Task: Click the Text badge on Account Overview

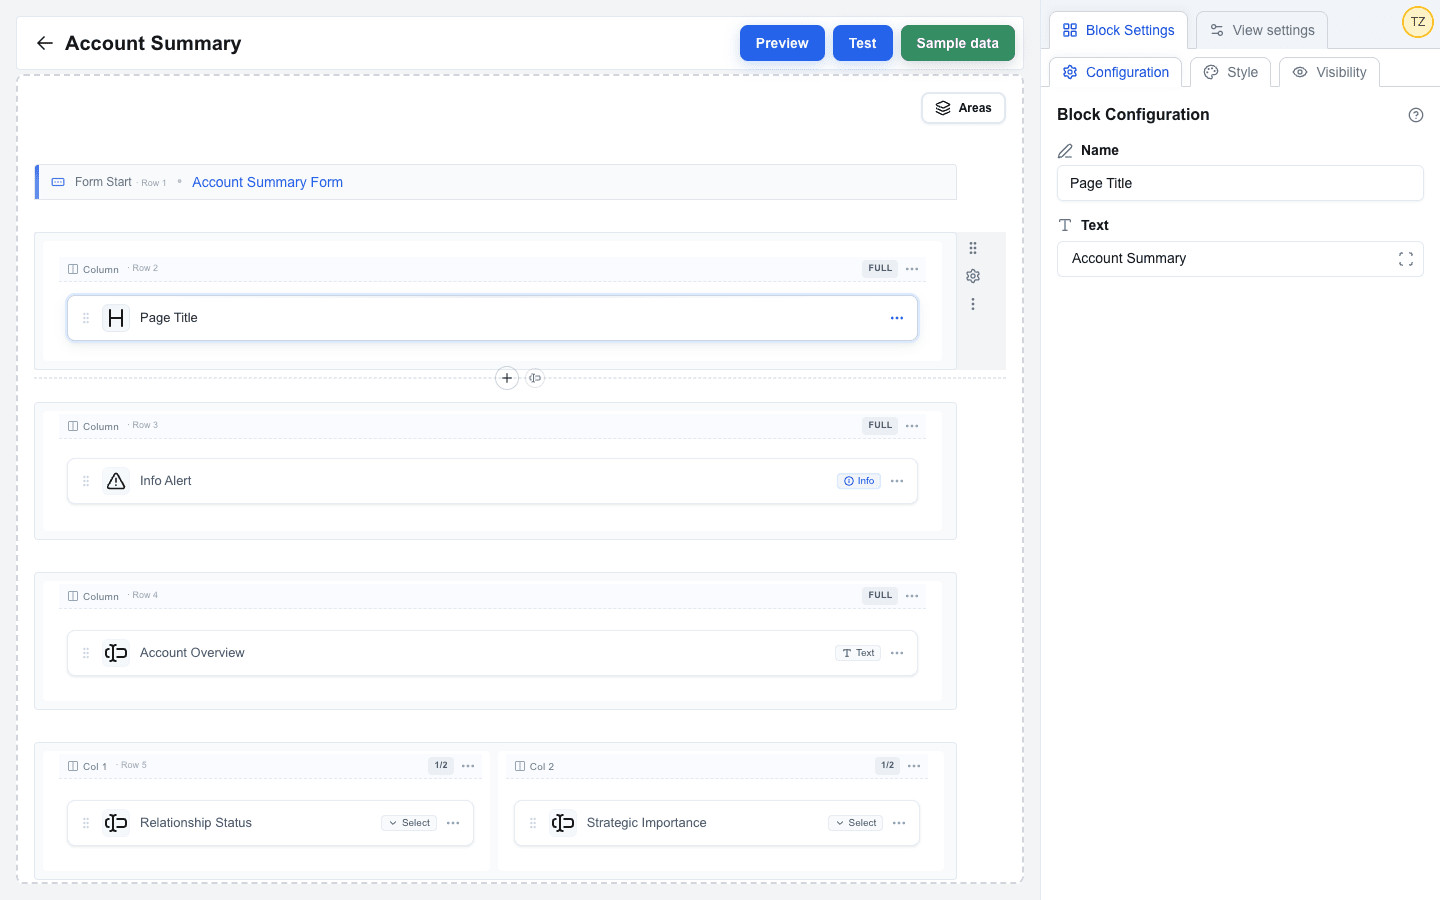Action: (858, 653)
